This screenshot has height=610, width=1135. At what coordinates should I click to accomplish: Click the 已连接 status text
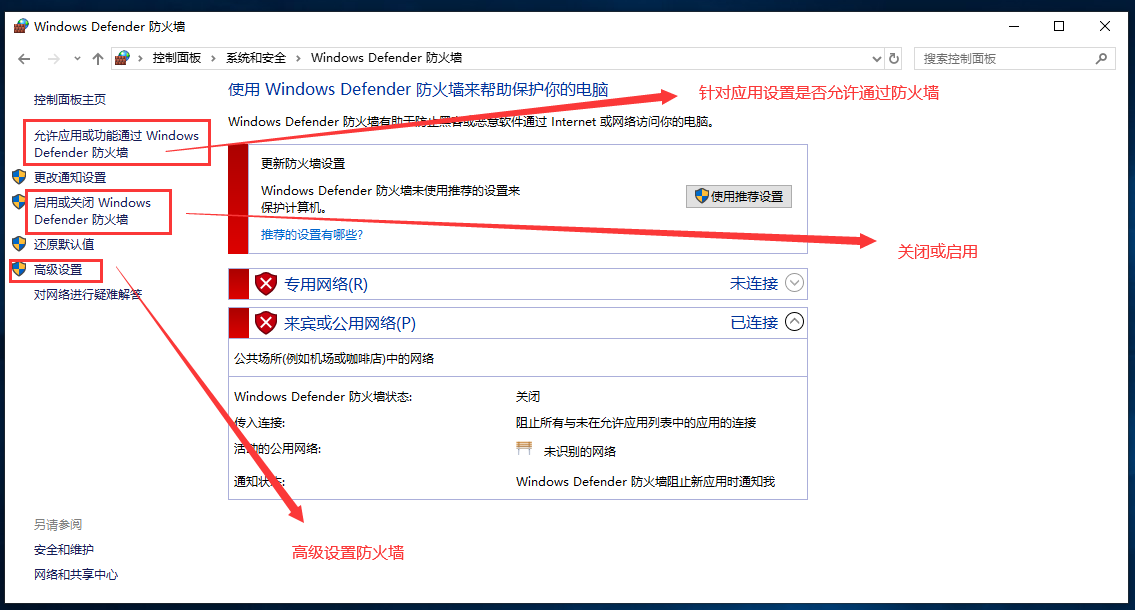pyautogui.click(x=754, y=323)
